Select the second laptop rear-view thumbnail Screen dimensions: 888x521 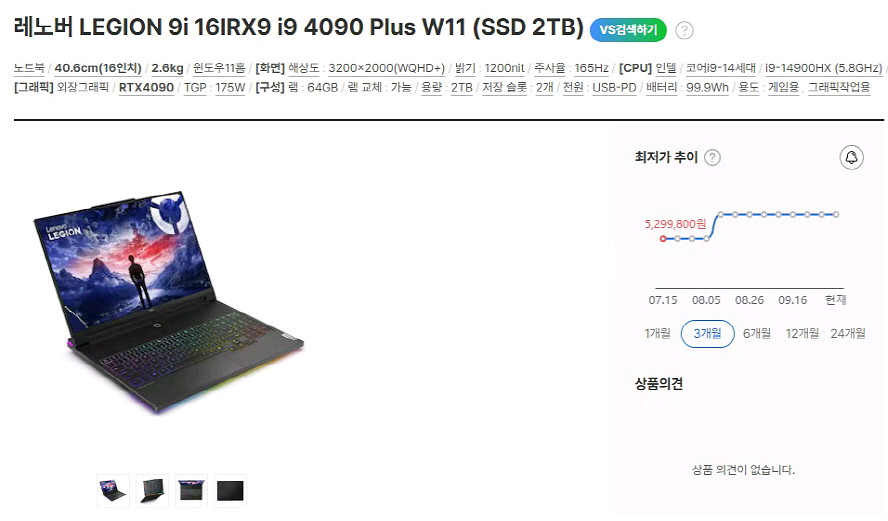[152, 490]
